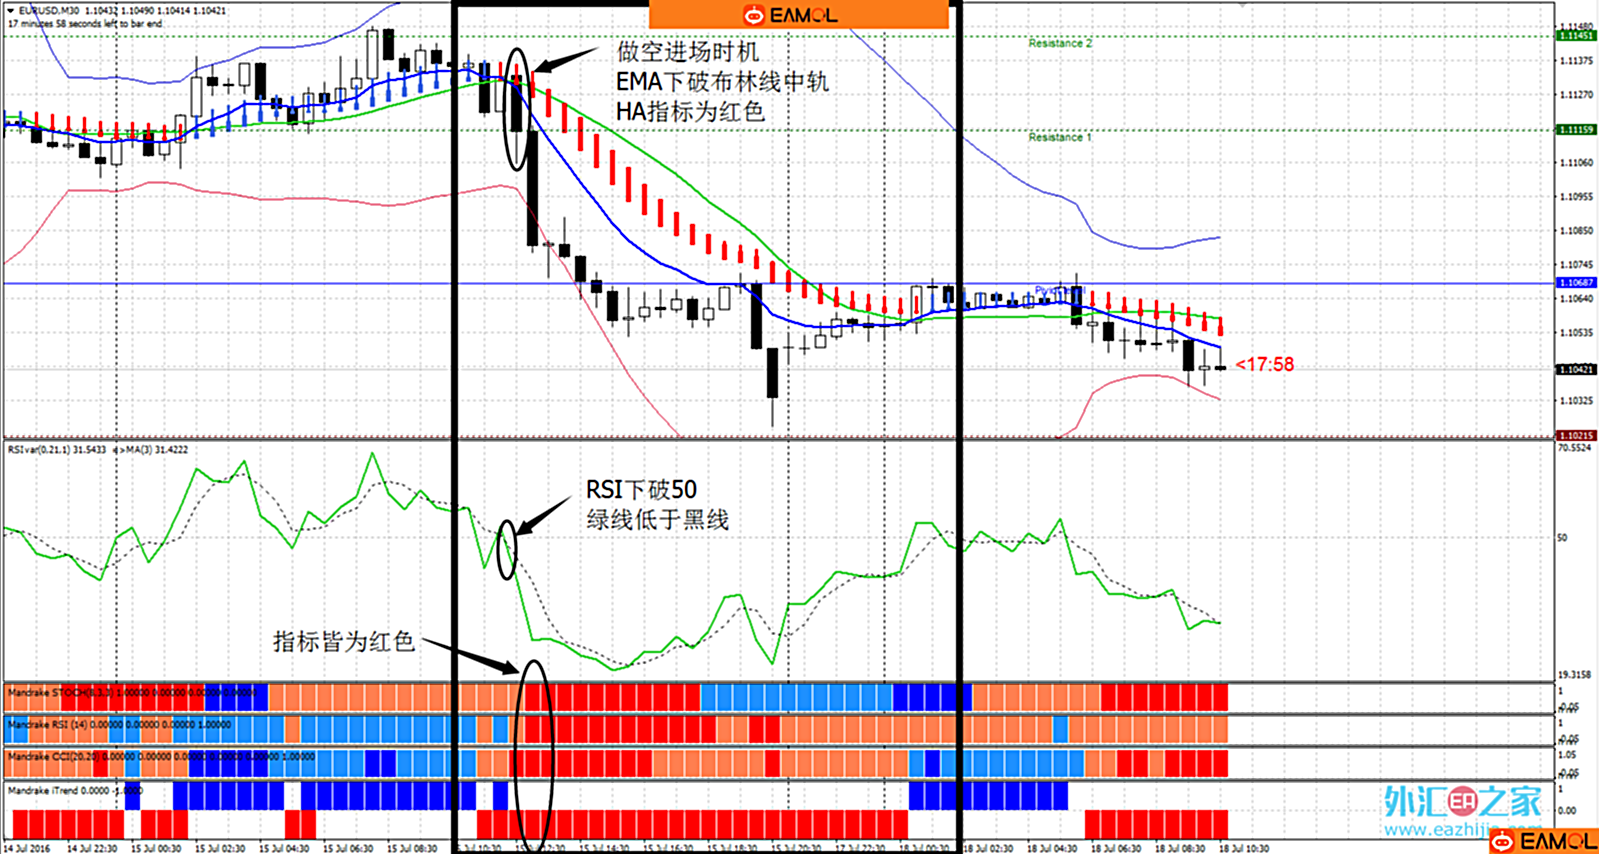Click the 1.10955 price scale value
The height and width of the screenshot is (854, 1599).
pos(1577,197)
